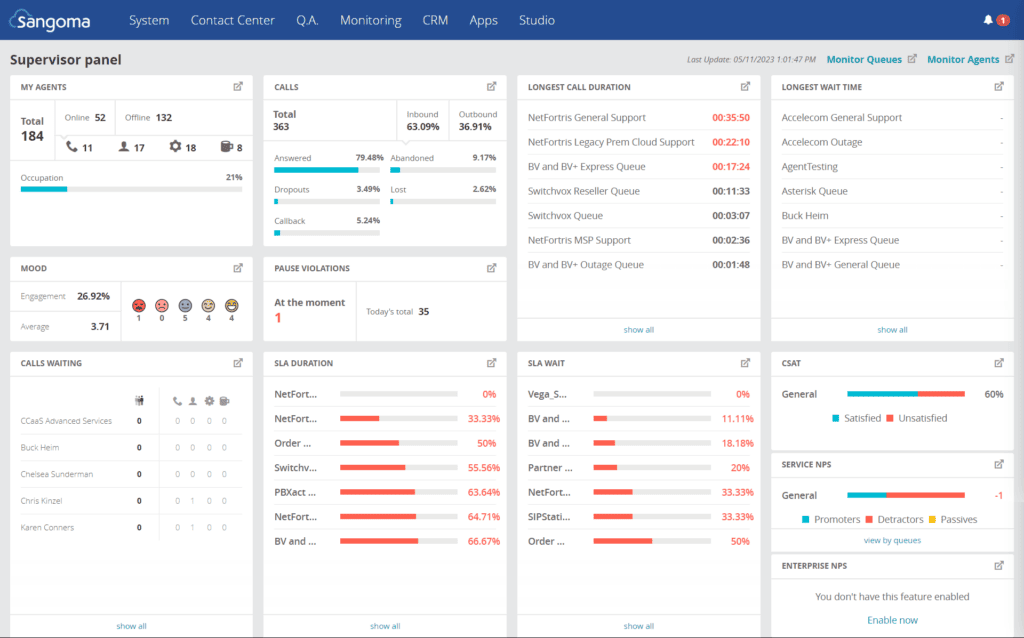
Task: Pop out the Longest Wait Time panel
Action: coord(999,87)
